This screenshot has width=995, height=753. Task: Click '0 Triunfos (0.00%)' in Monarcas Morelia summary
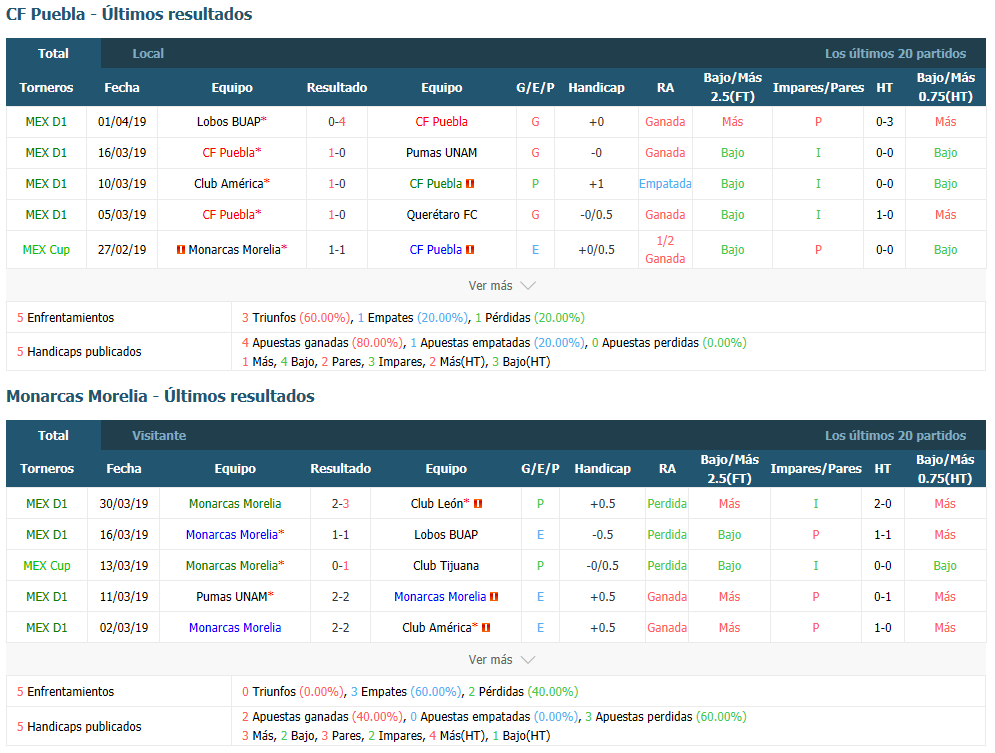tap(293, 691)
